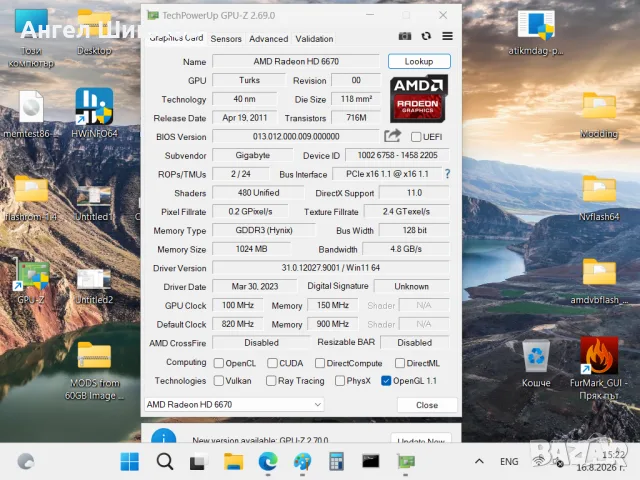Toggle the OpenCL checkbox
This screenshot has height=480, width=640.
tap(219, 363)
